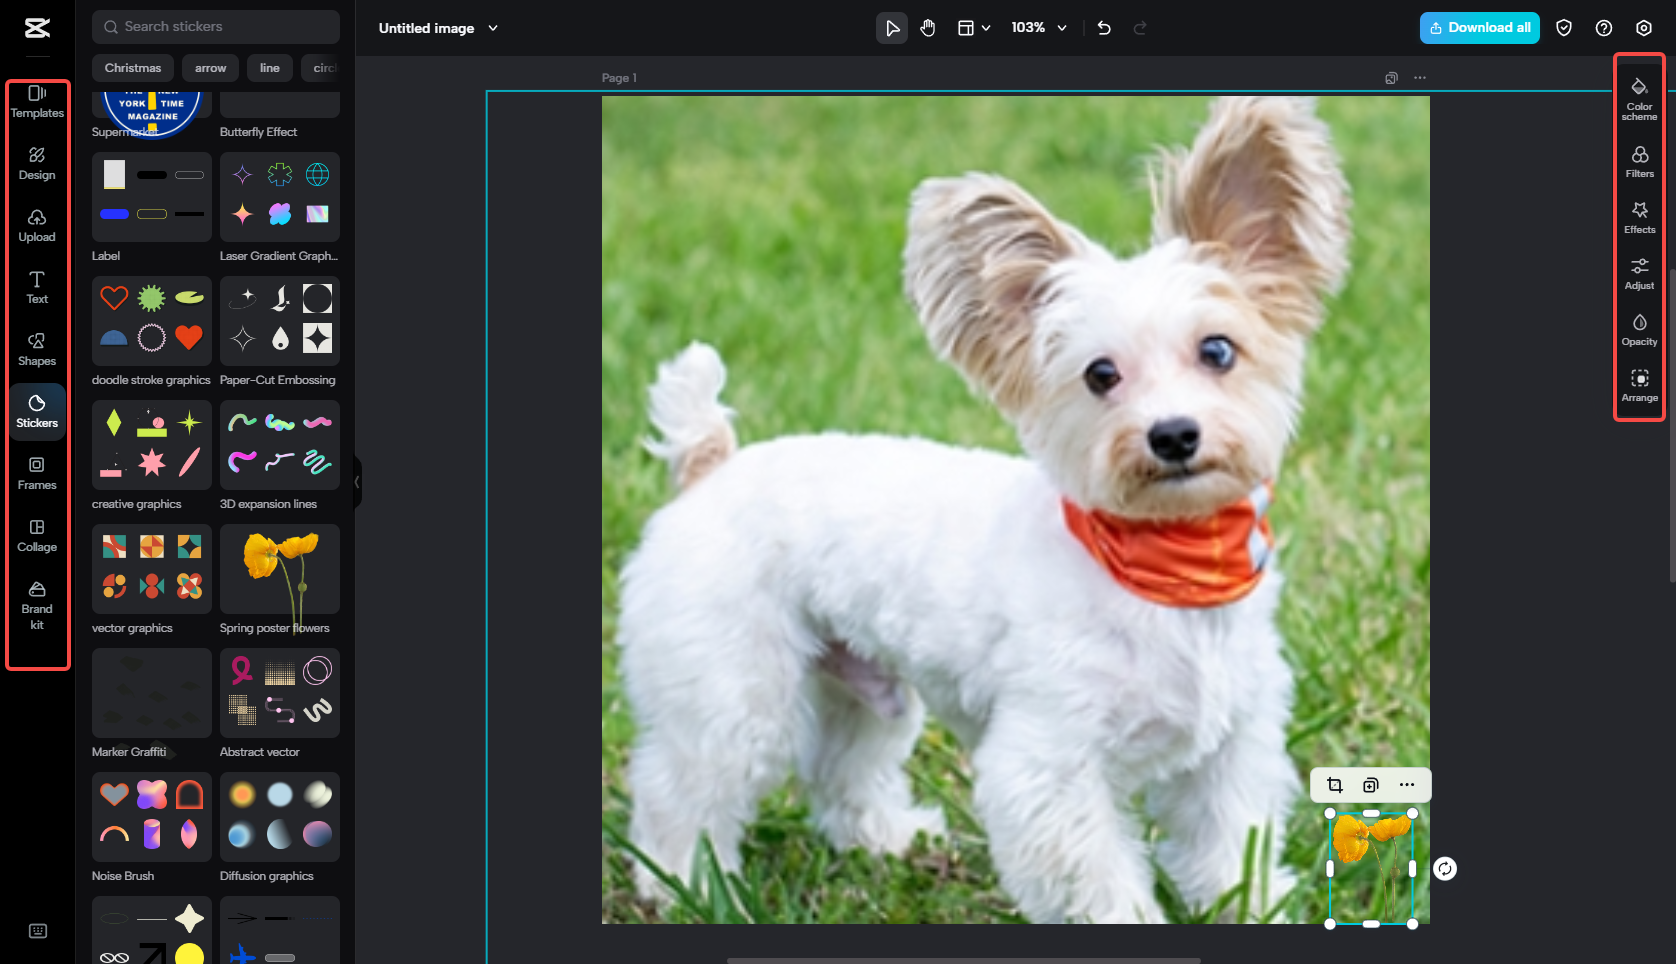Open the Color scheme panel

coord(1640,97)
